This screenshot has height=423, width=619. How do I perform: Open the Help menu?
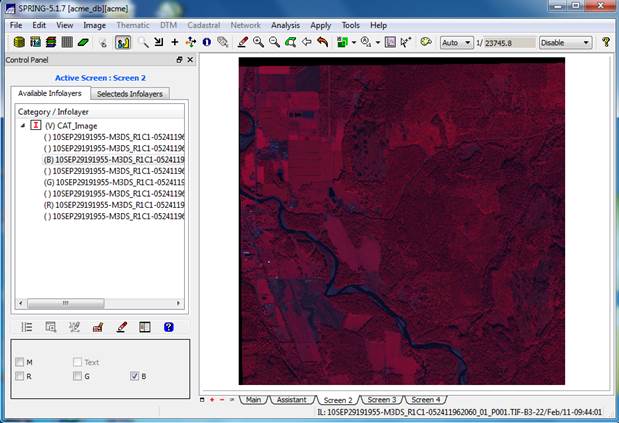pyautogui.click(x=378, y=25)
